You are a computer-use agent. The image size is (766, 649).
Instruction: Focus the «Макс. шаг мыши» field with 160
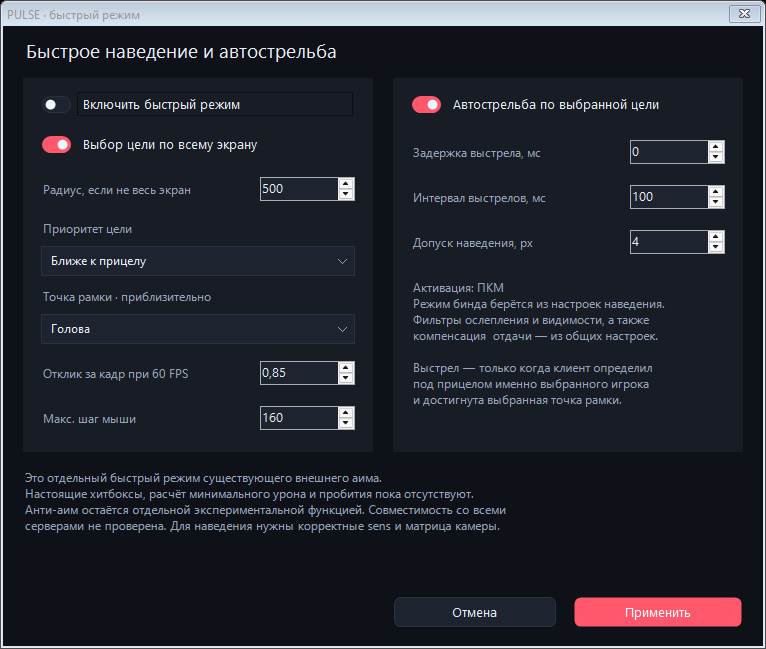pyautogui.click(x=299, y=418)
